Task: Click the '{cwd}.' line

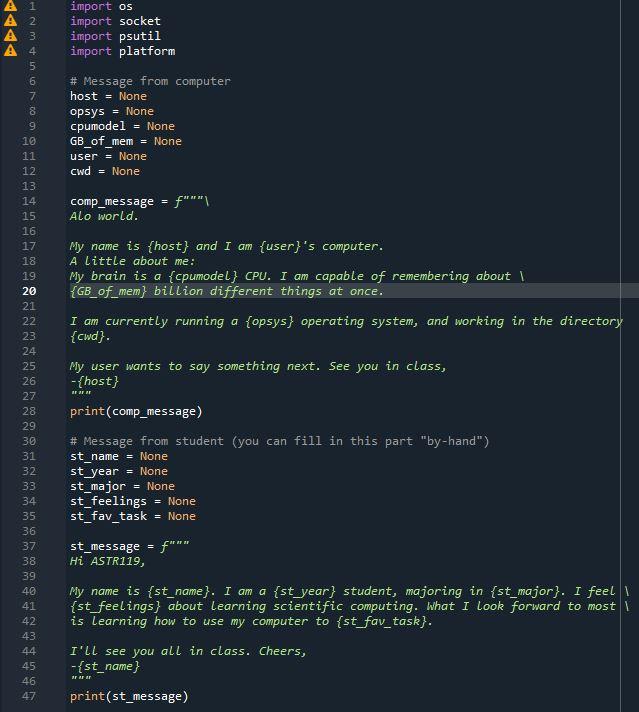Action: [x=90, y=336]
